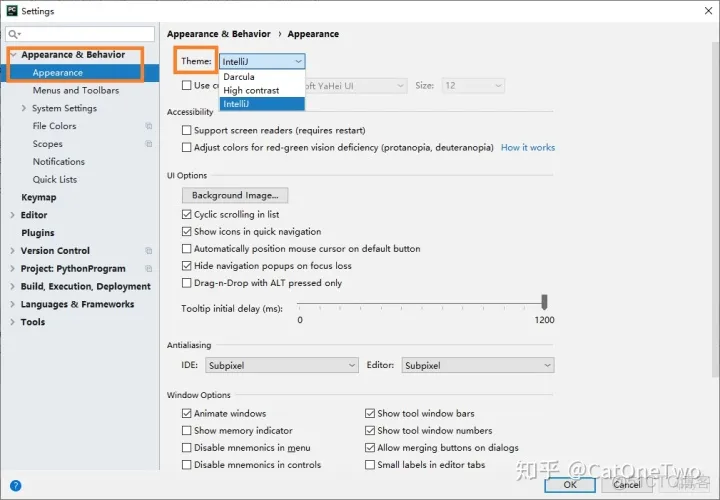Collapse the Appearance & Behavior tree node
Image resolution: width=720 pixels, height=500 pixels.
[x=13, y=55]
